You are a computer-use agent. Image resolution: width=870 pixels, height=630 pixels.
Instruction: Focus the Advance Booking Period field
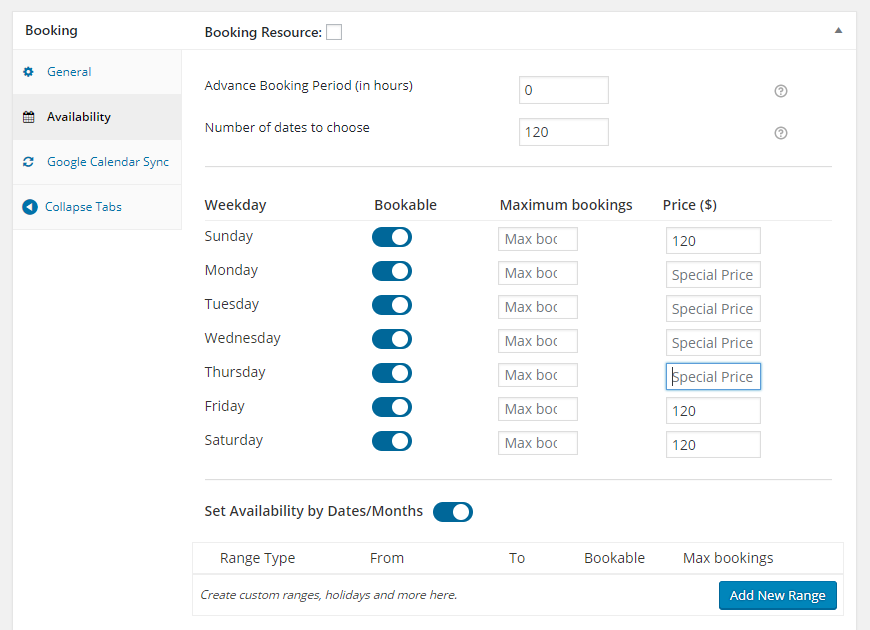(564, 90)
